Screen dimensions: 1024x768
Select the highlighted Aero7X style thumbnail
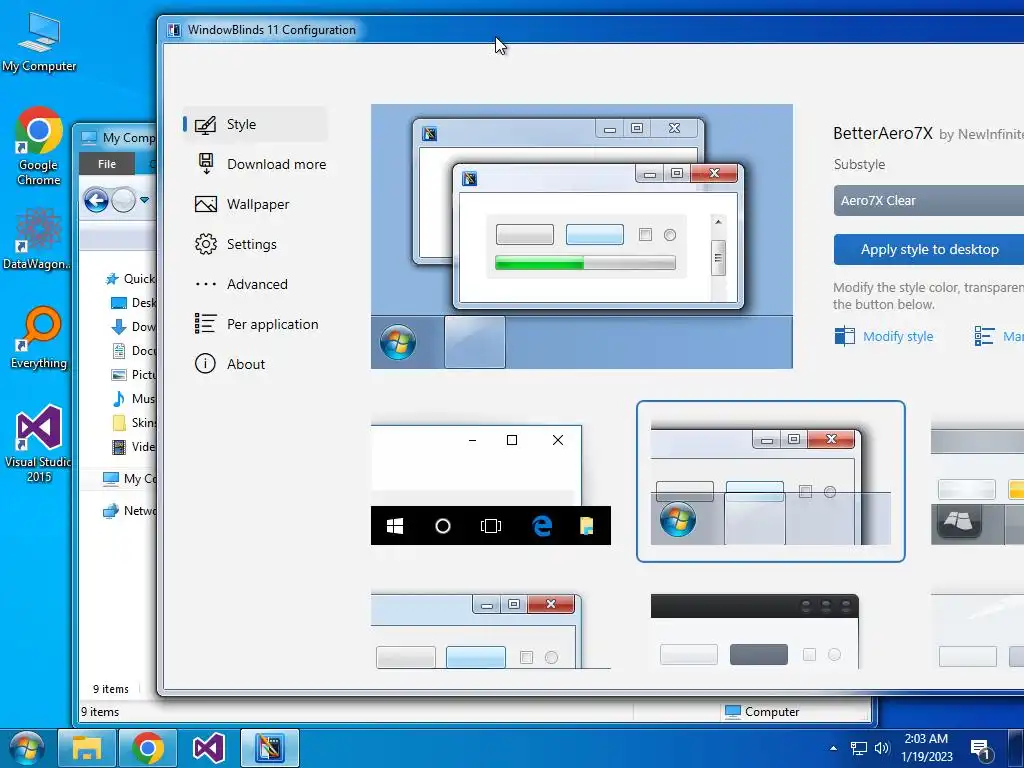(x=771, y=481)
